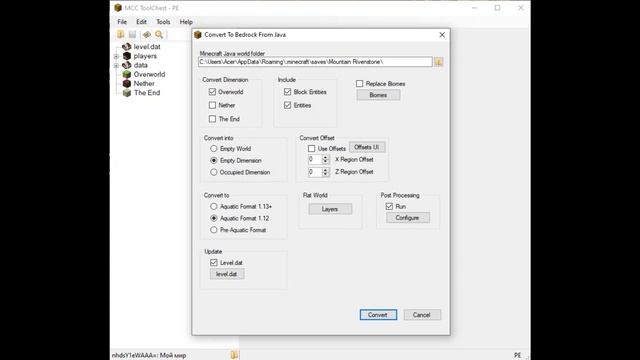Select the Nether tree item label
Viewport: 640px width, 360px height.
point(144,83)
